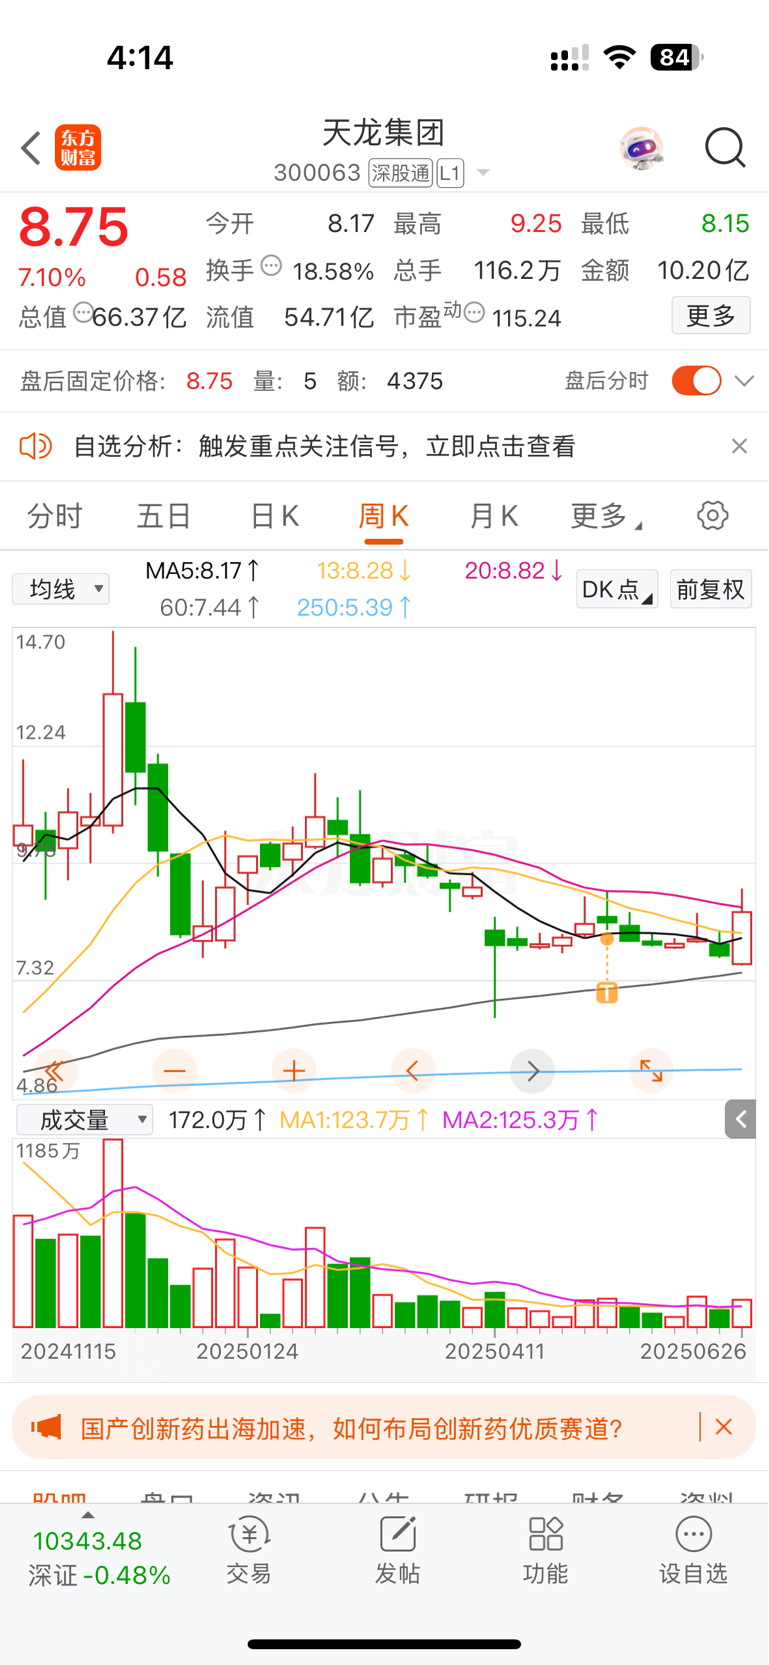Open the DK点 dropdown
769x1665 pixels.
[x=617, y=589]
